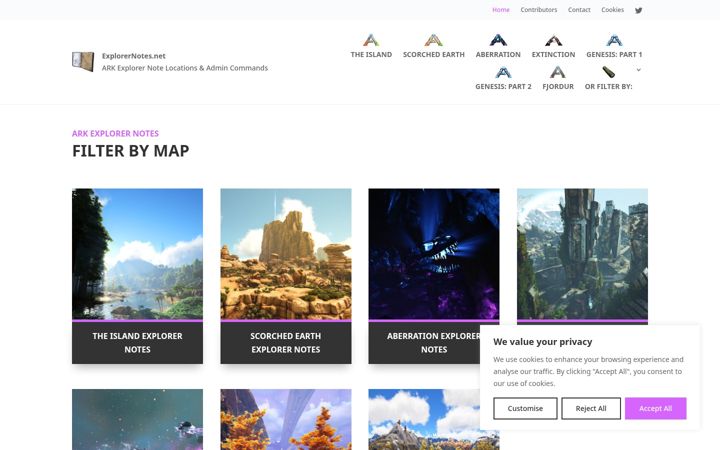Open the Contributors page
Screen dimensions: 720x450
539,10
